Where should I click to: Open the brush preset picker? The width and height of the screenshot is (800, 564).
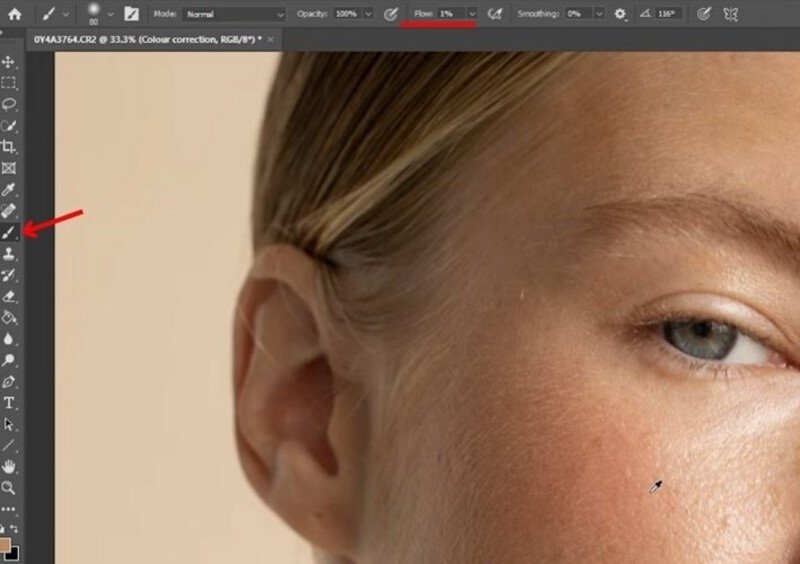[111, 14]
